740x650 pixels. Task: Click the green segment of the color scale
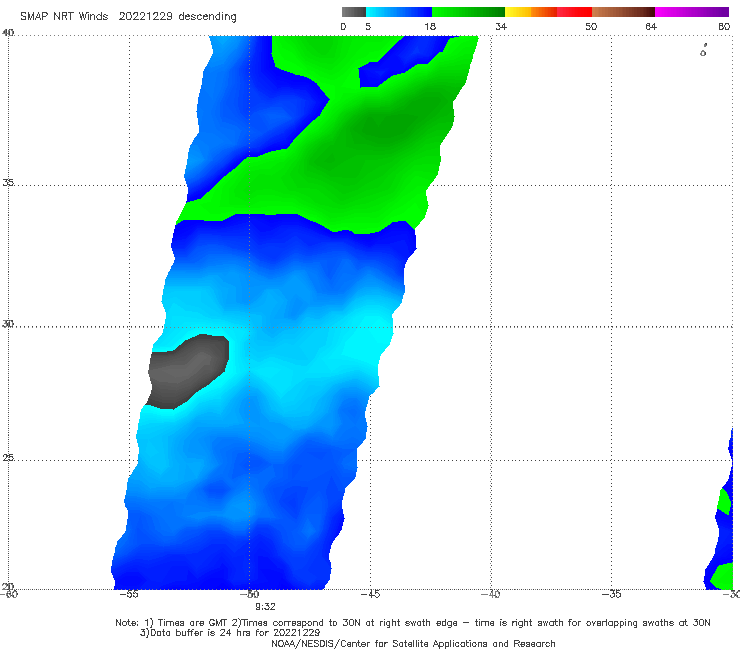pos(468,12)
